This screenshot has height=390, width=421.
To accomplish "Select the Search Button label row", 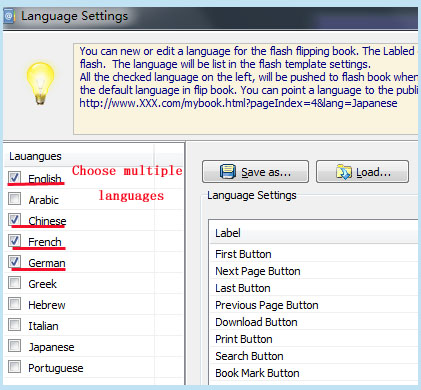I will pyautogui.click(x=314, y=356).
